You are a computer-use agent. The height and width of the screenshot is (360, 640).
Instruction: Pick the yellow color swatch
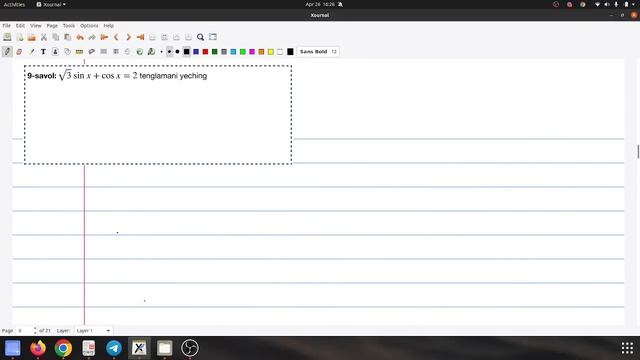point(271,52)
